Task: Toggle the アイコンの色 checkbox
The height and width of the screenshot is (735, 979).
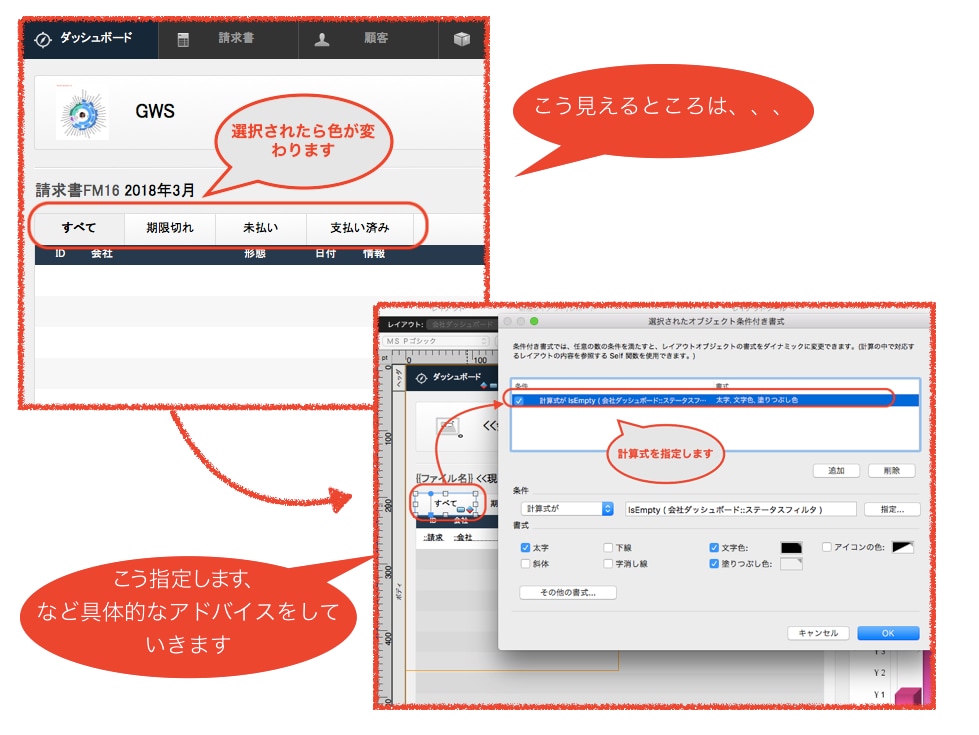Action: coord(827,547)
